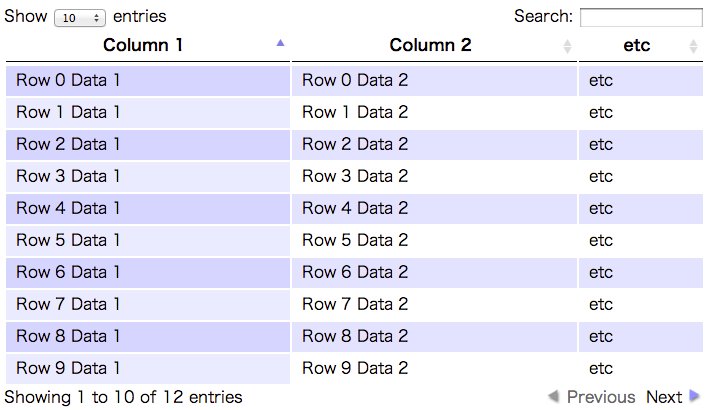Click the Previous page left arrow icon

click(x=553, y=397)
